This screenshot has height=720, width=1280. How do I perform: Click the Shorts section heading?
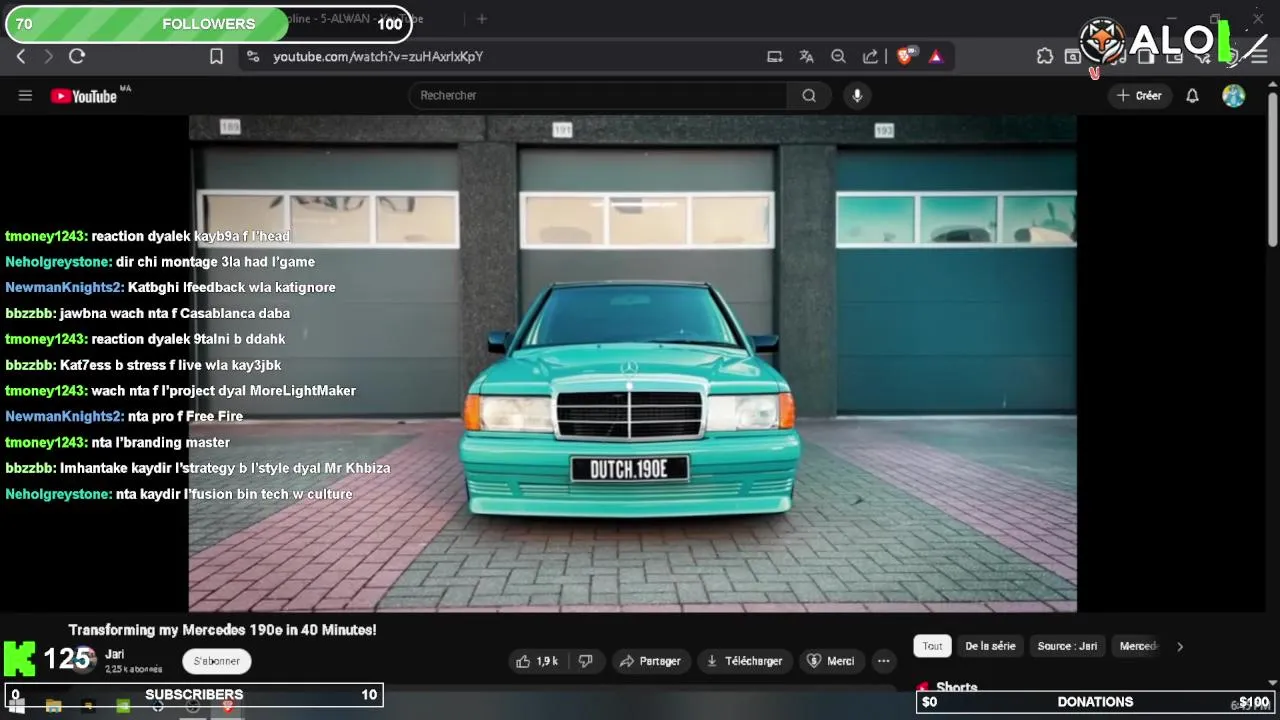[956, 687]
